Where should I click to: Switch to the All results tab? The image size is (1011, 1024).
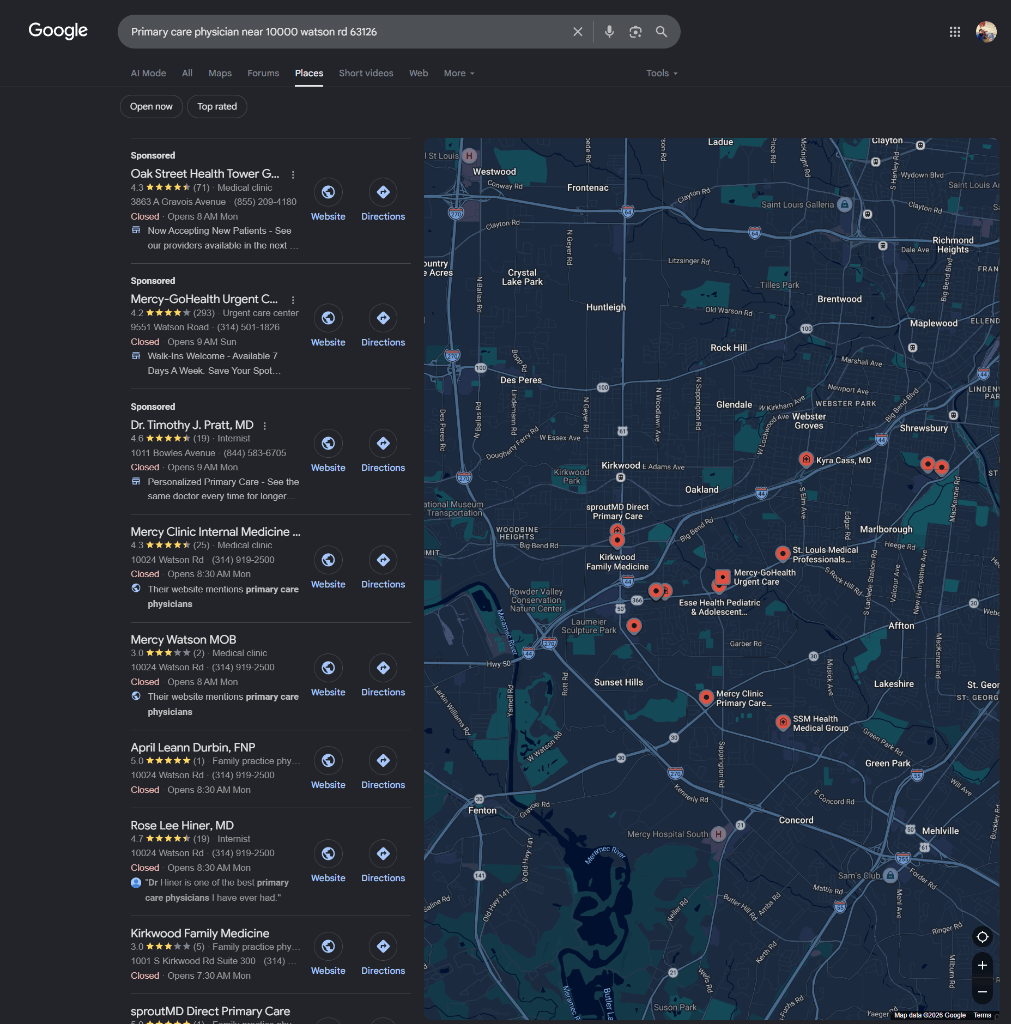(187, 73)
